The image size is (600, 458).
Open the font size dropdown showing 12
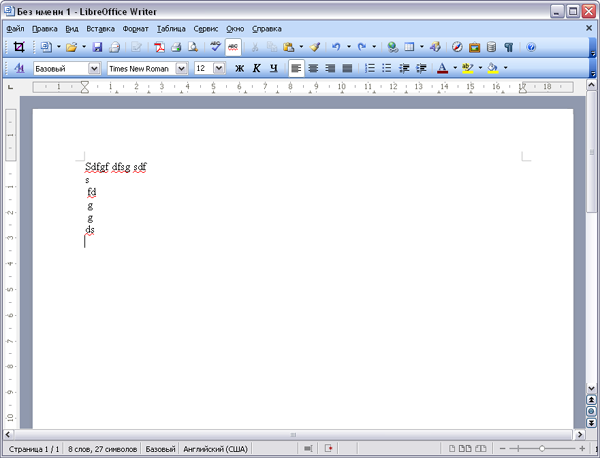coord(219,68)
